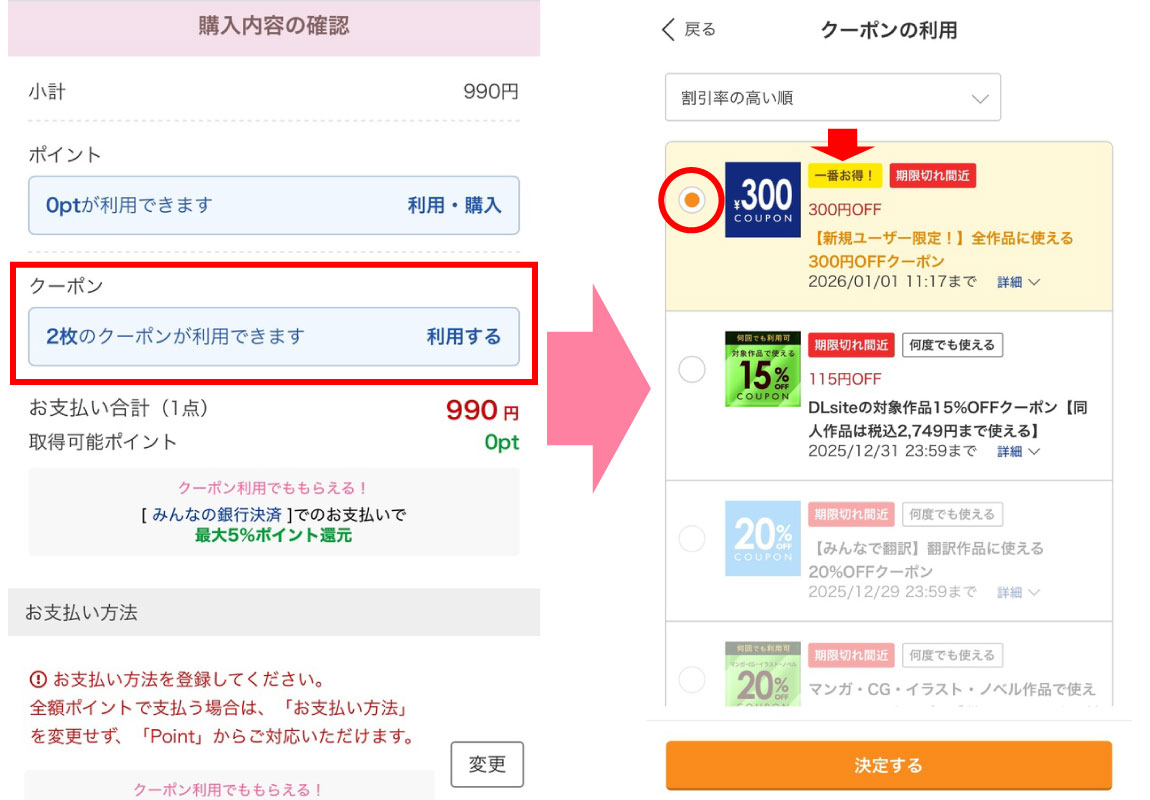Image resolution: width=1150 pixels, height=800 pixels.
Task: Click the red warning icon by payment notice
Action: tap(38, 680)
